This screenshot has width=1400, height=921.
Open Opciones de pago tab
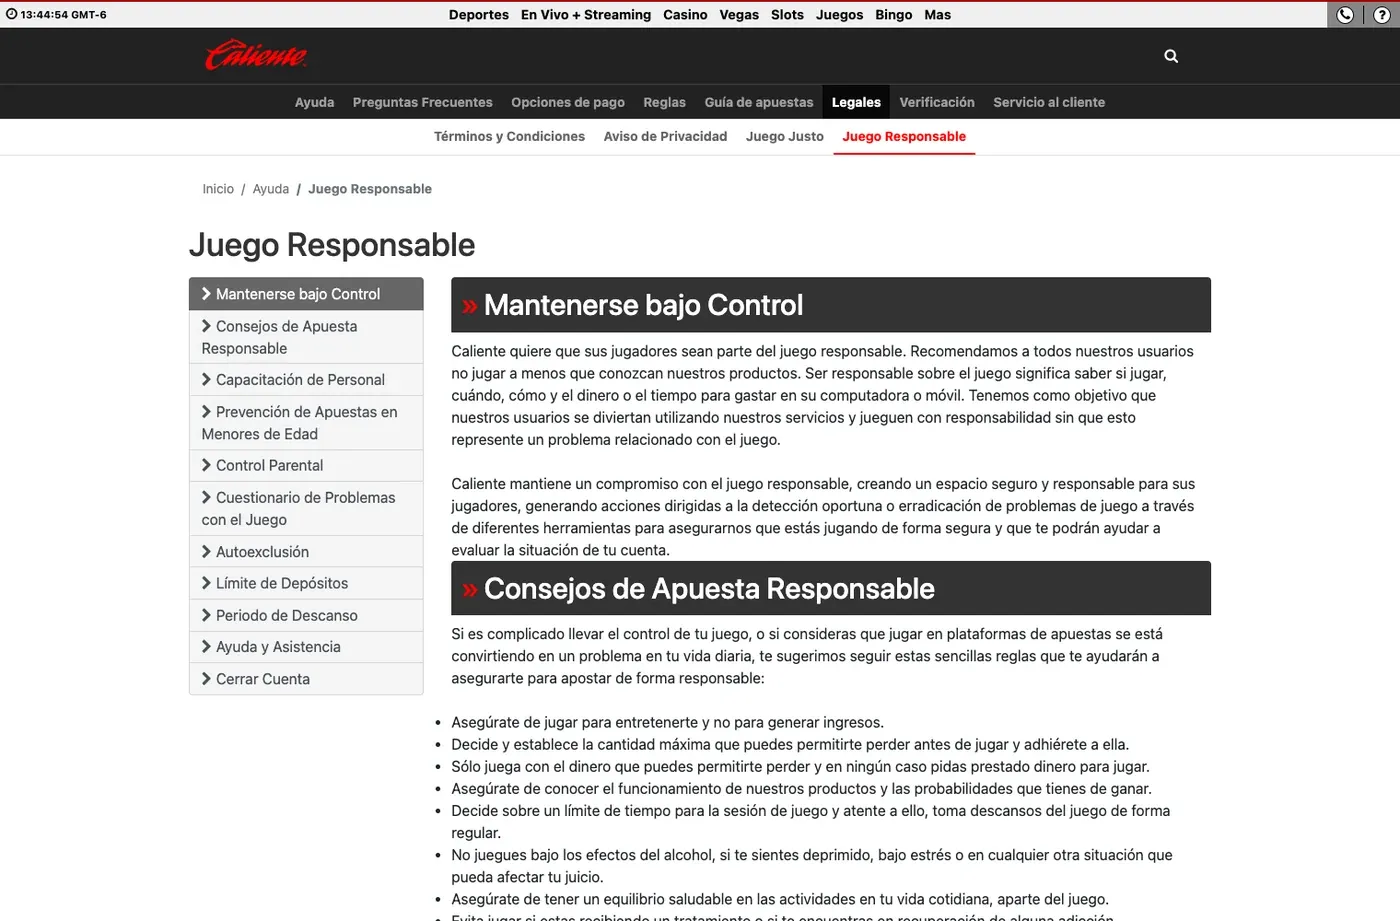(x=568, y=102)
